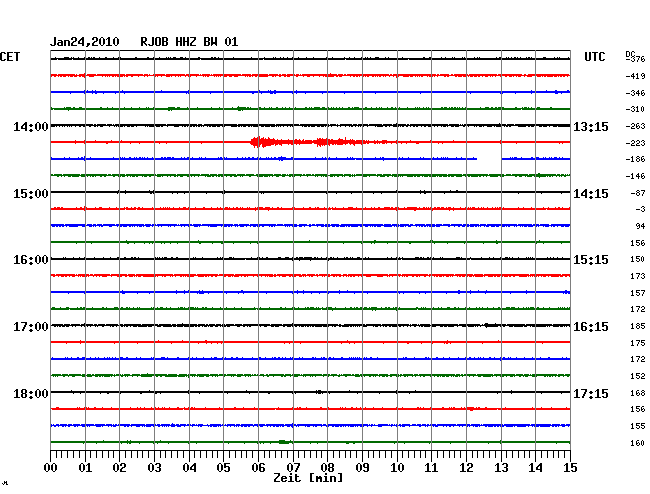Click the DC offset value 155
650x494 pixels.
(x=638, y=426)
